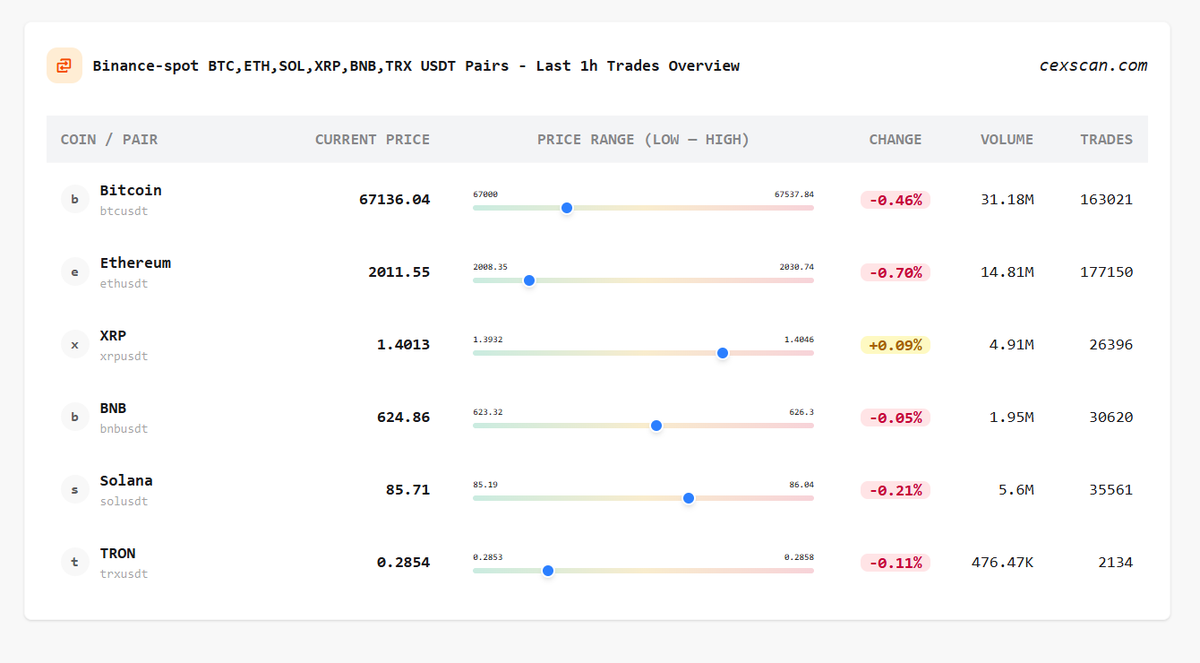
Task: Click the XRP +0.09% change badge
Action: tap(896, 345)
